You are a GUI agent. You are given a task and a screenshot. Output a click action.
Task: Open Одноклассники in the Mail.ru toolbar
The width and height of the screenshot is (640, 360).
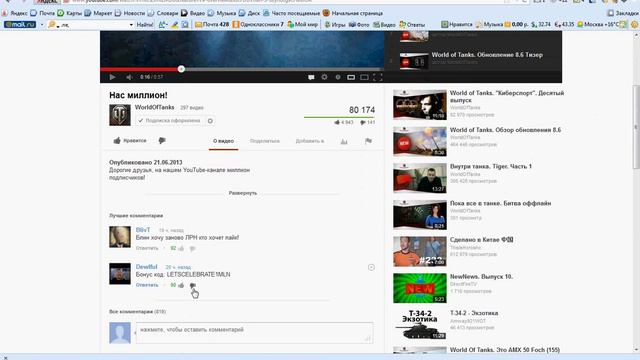click(258, 24)
